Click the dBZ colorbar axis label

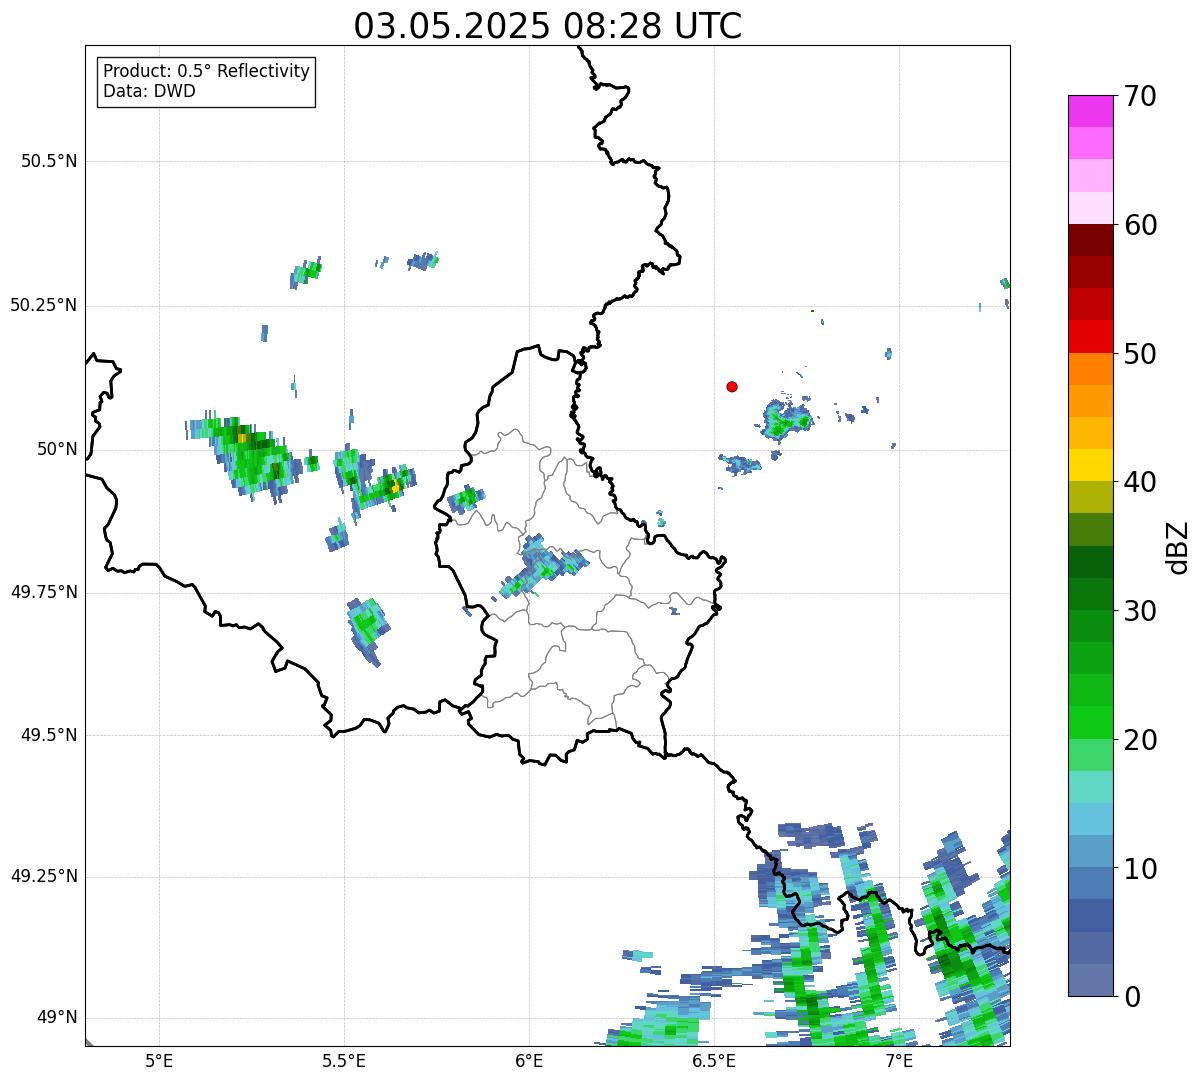coord(1179,547)
